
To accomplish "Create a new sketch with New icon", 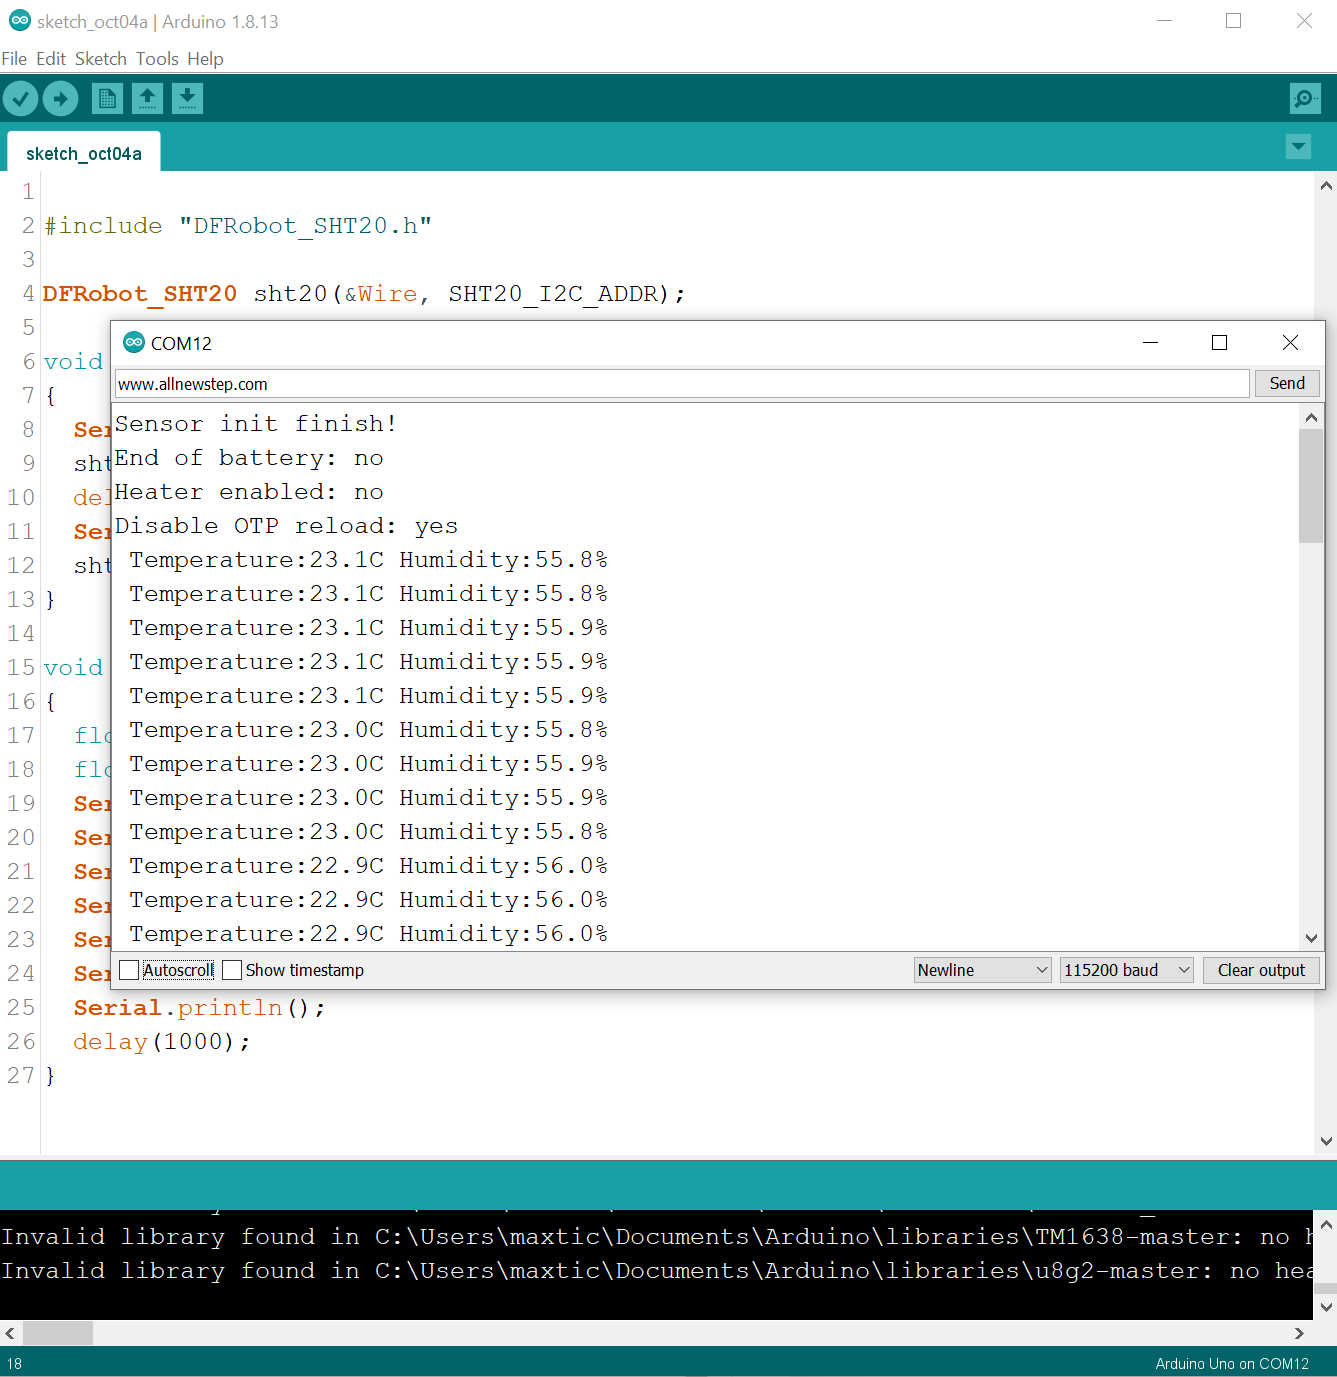I will 106,98.
